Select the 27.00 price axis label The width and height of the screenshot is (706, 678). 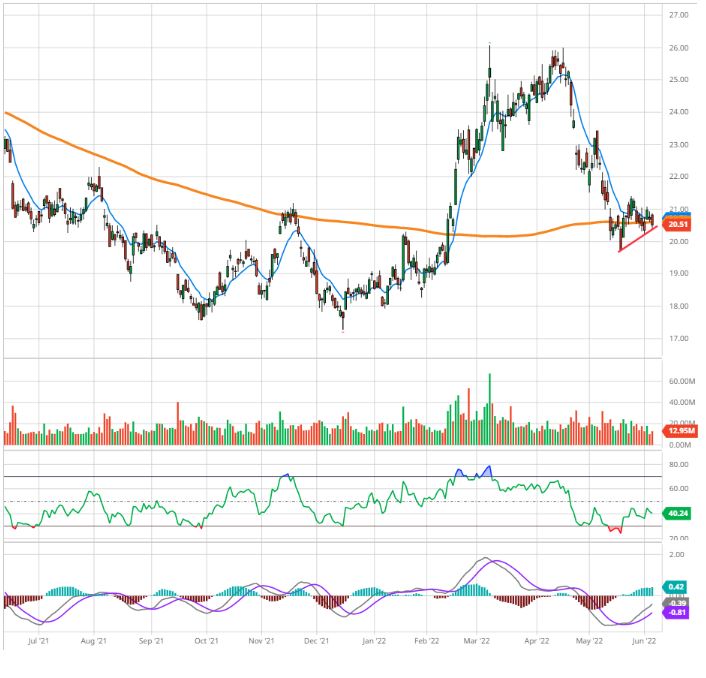pos(678,15)
